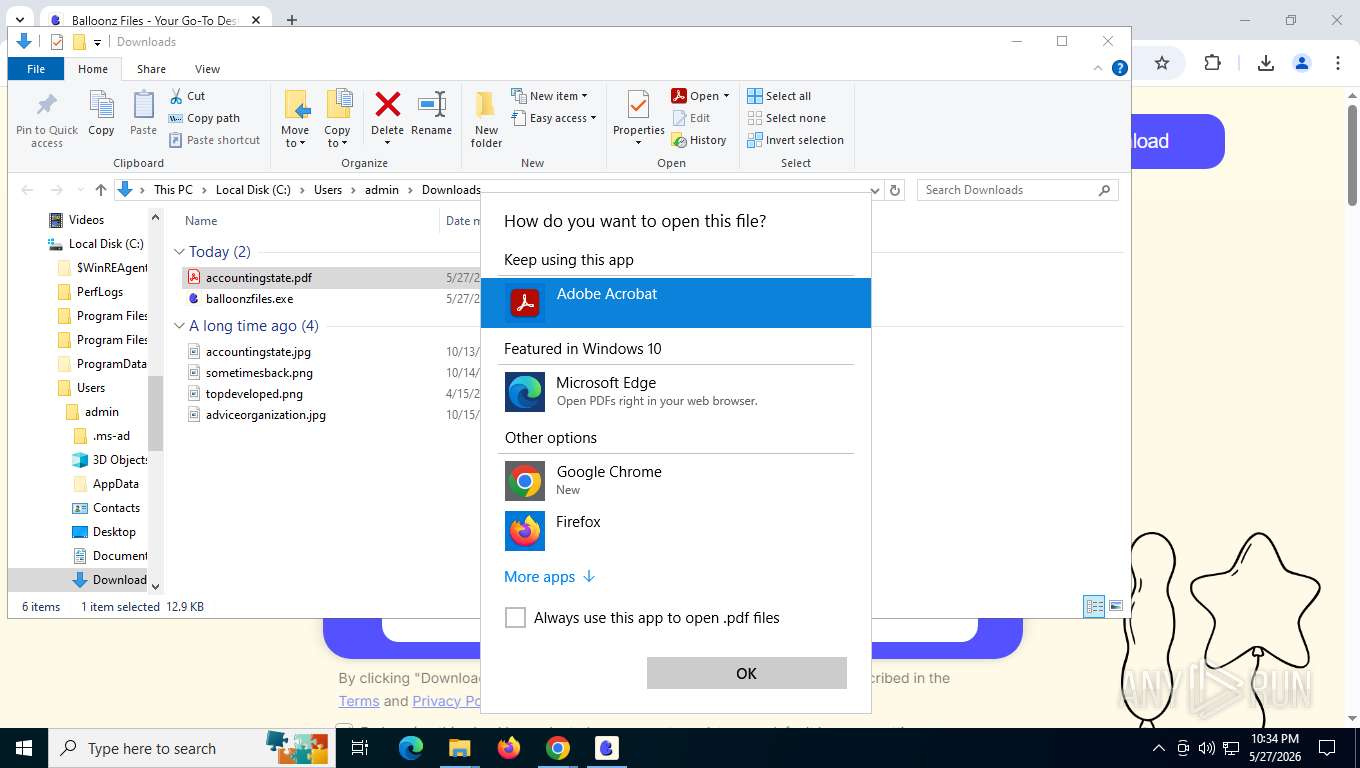Open the Terms link on webpage

pyautogui.click(x=359, y=701)
